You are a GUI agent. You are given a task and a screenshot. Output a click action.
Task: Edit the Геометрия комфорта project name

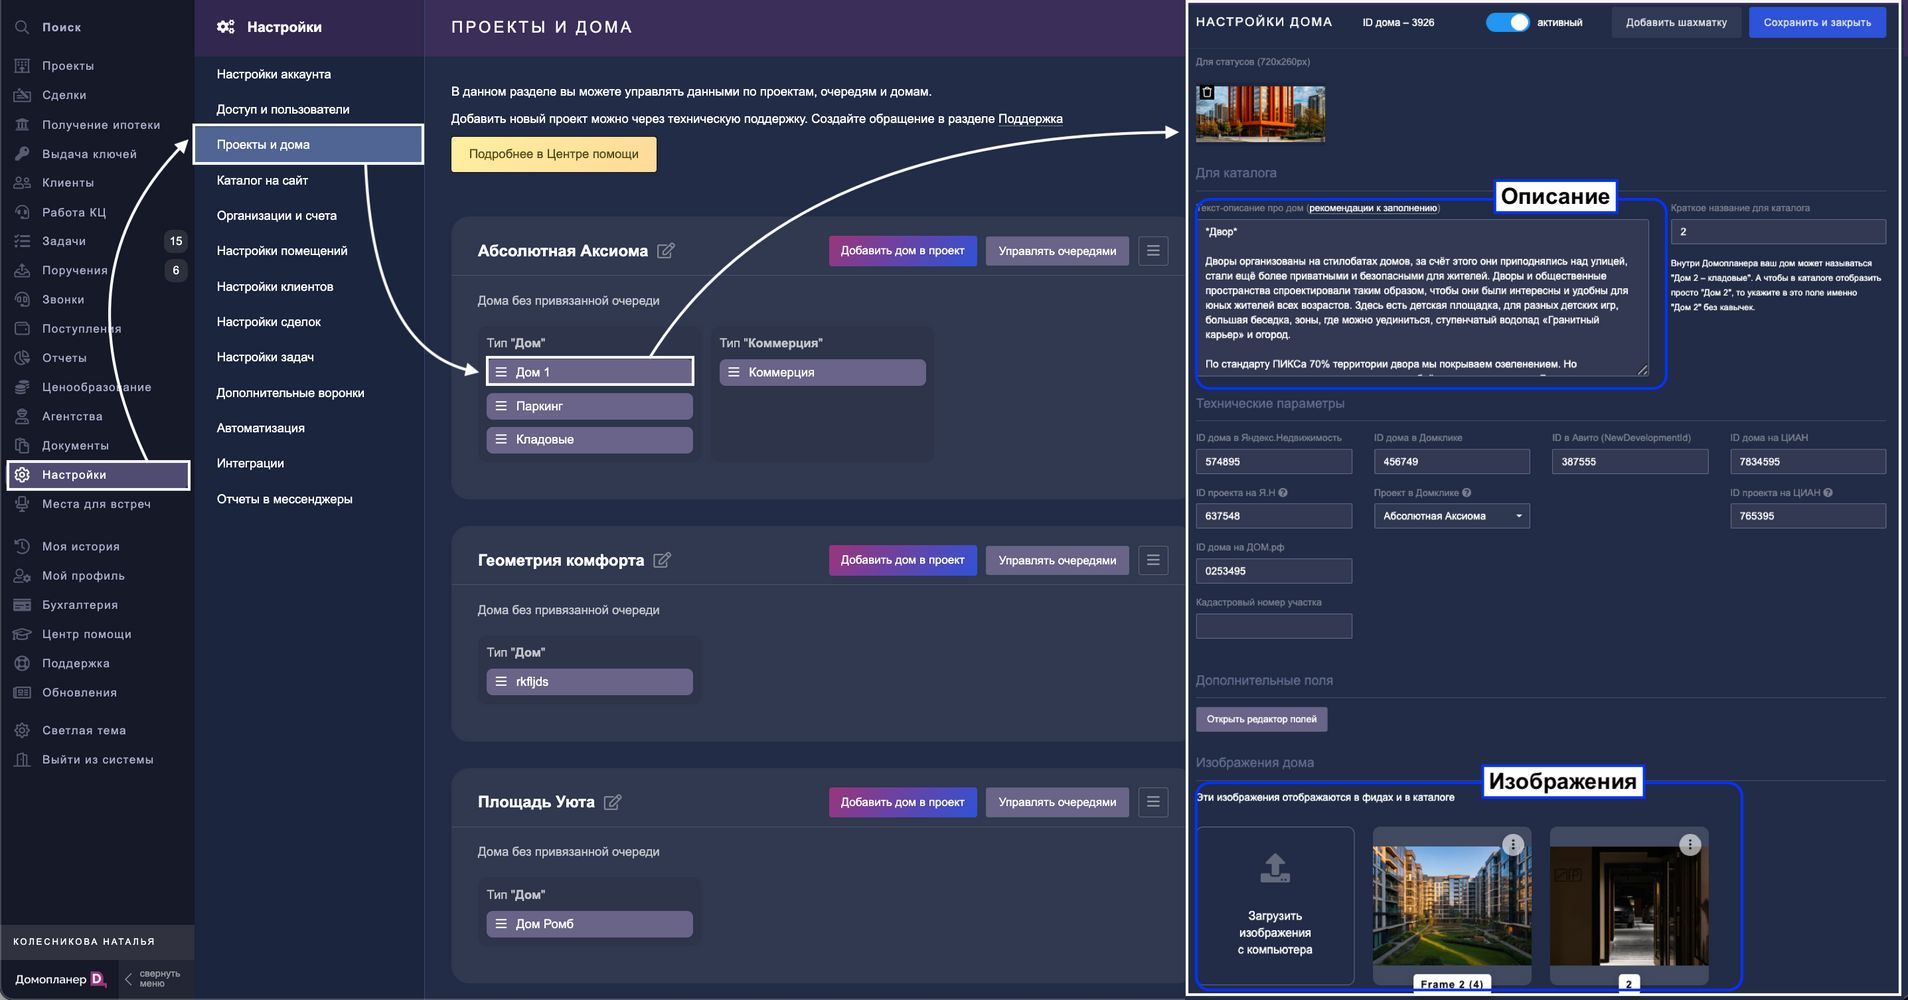pos(662,560)
